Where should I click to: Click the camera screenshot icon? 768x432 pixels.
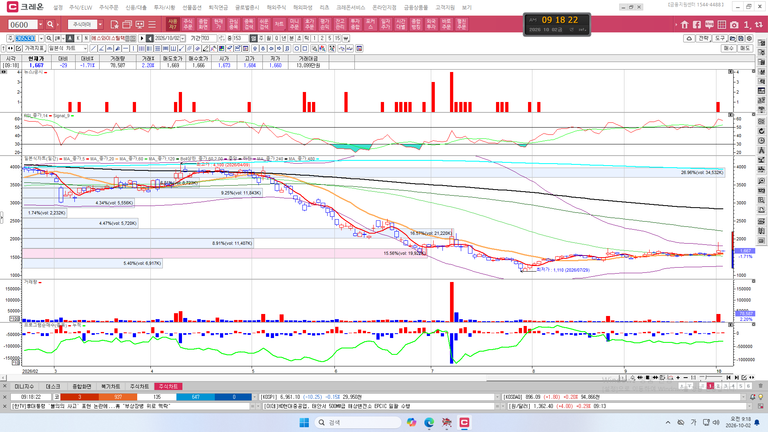(734, 24)
